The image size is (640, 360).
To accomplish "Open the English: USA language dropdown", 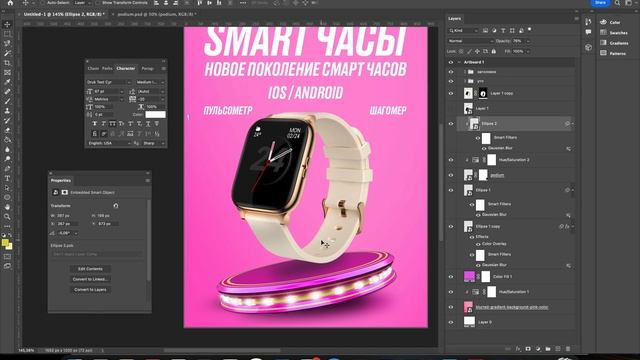I will [109, 143].
